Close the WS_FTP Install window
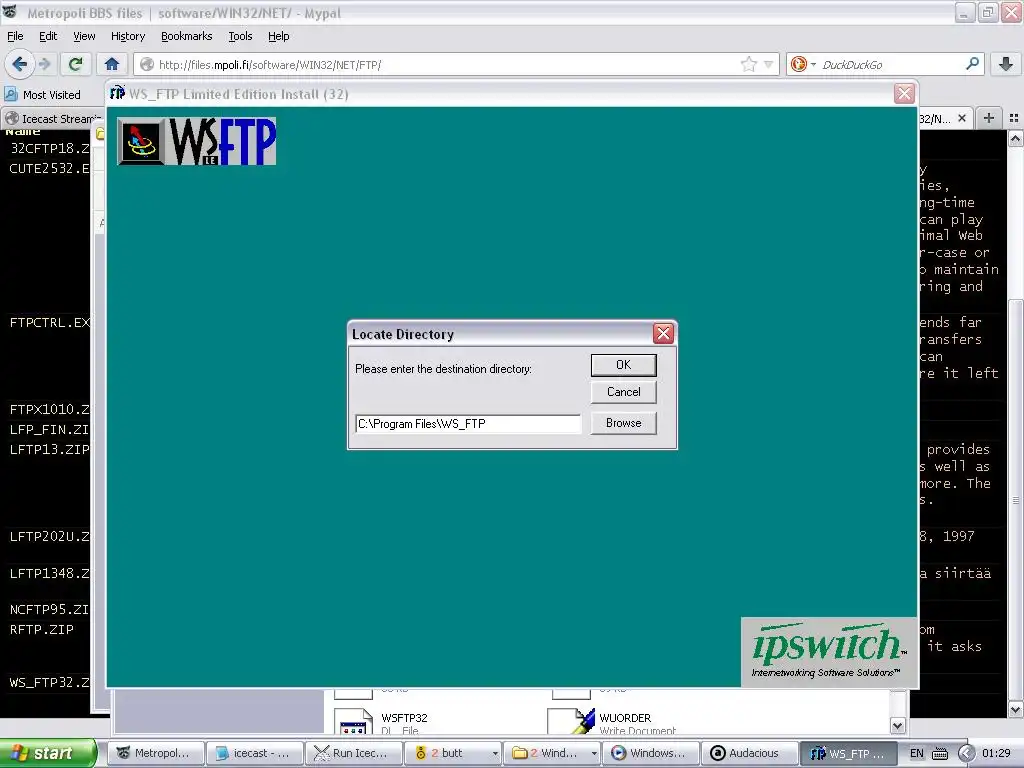The image size is (1024, 768). point(904,93)
